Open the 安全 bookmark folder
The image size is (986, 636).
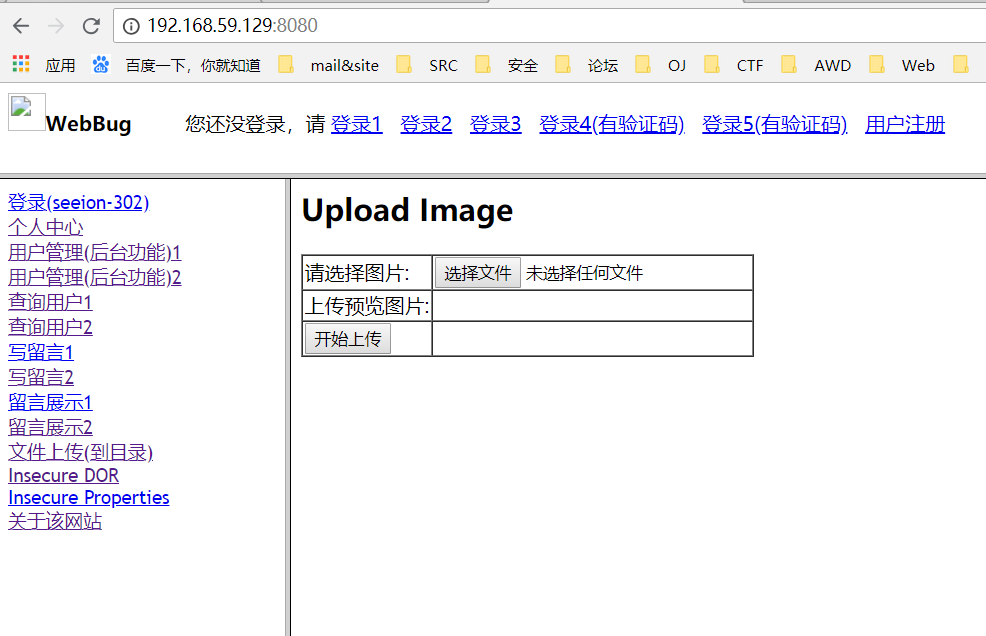[507, 65]
